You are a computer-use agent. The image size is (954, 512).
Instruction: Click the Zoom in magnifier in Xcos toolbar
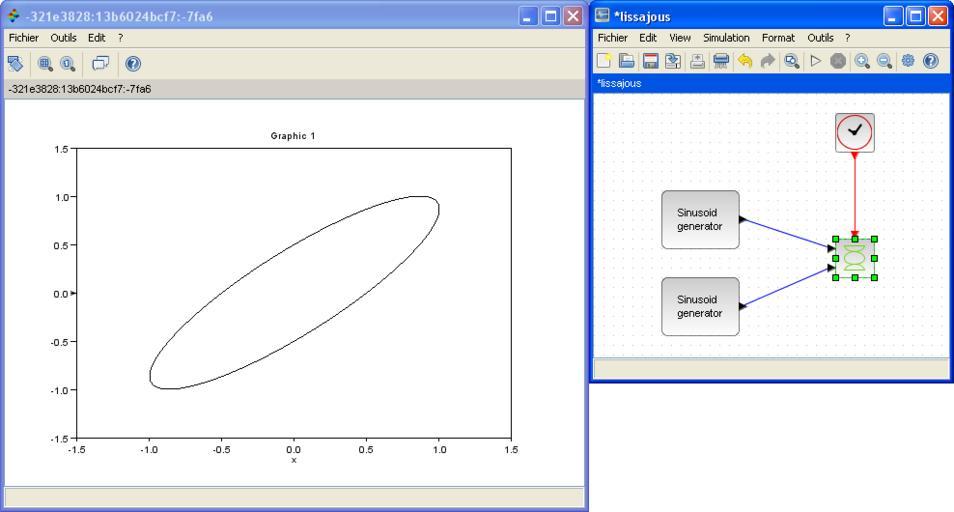click(861, 62)
